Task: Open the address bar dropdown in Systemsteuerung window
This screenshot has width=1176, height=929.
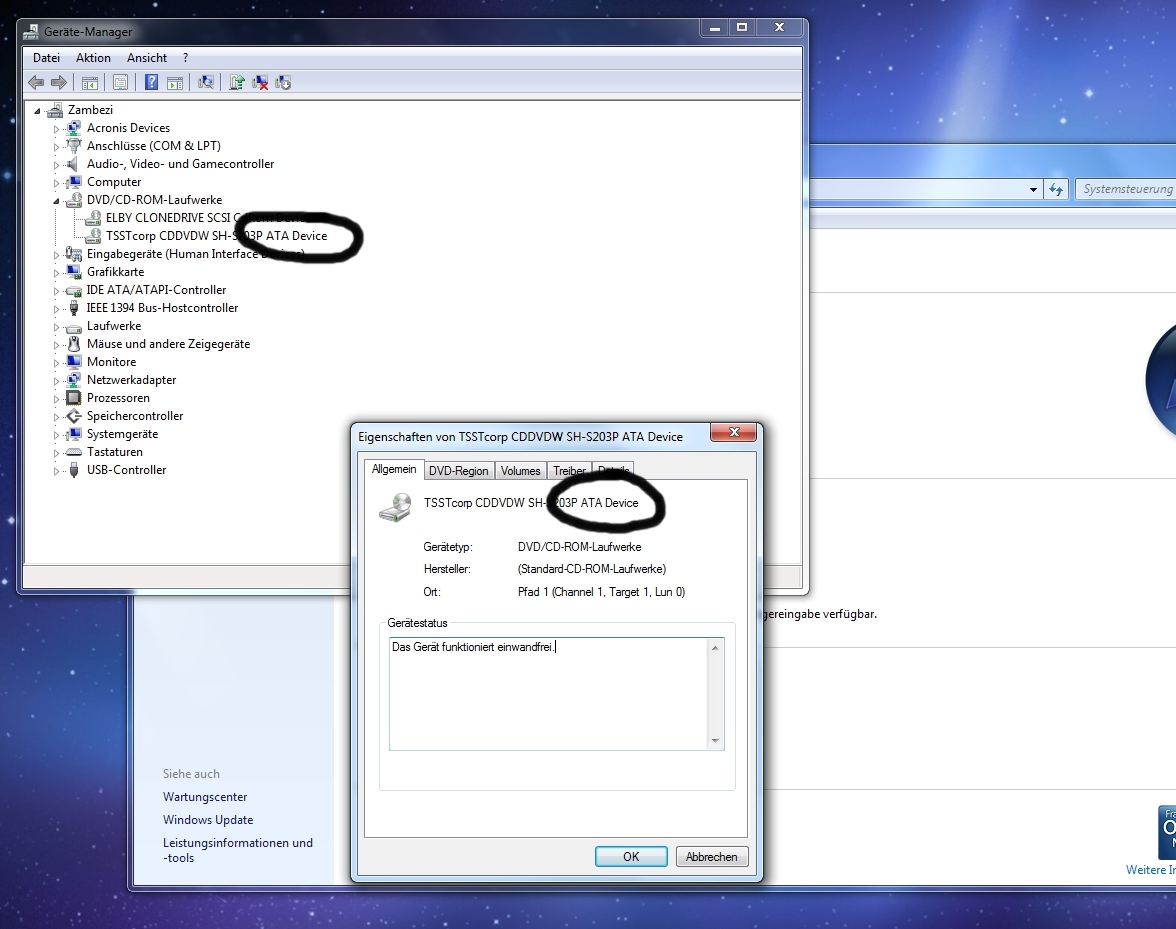Action: (x=1034, y=190)
